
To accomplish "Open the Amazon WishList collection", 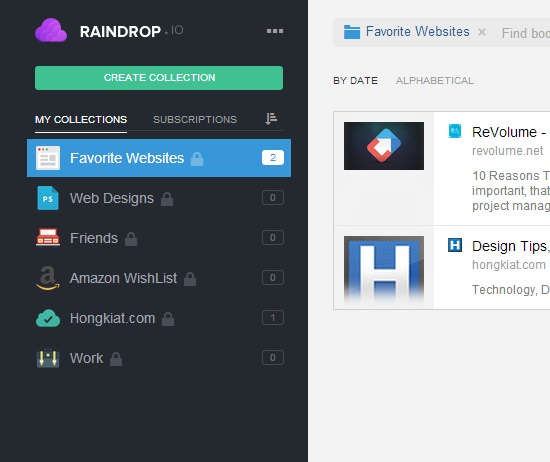I will coord(159,278).
